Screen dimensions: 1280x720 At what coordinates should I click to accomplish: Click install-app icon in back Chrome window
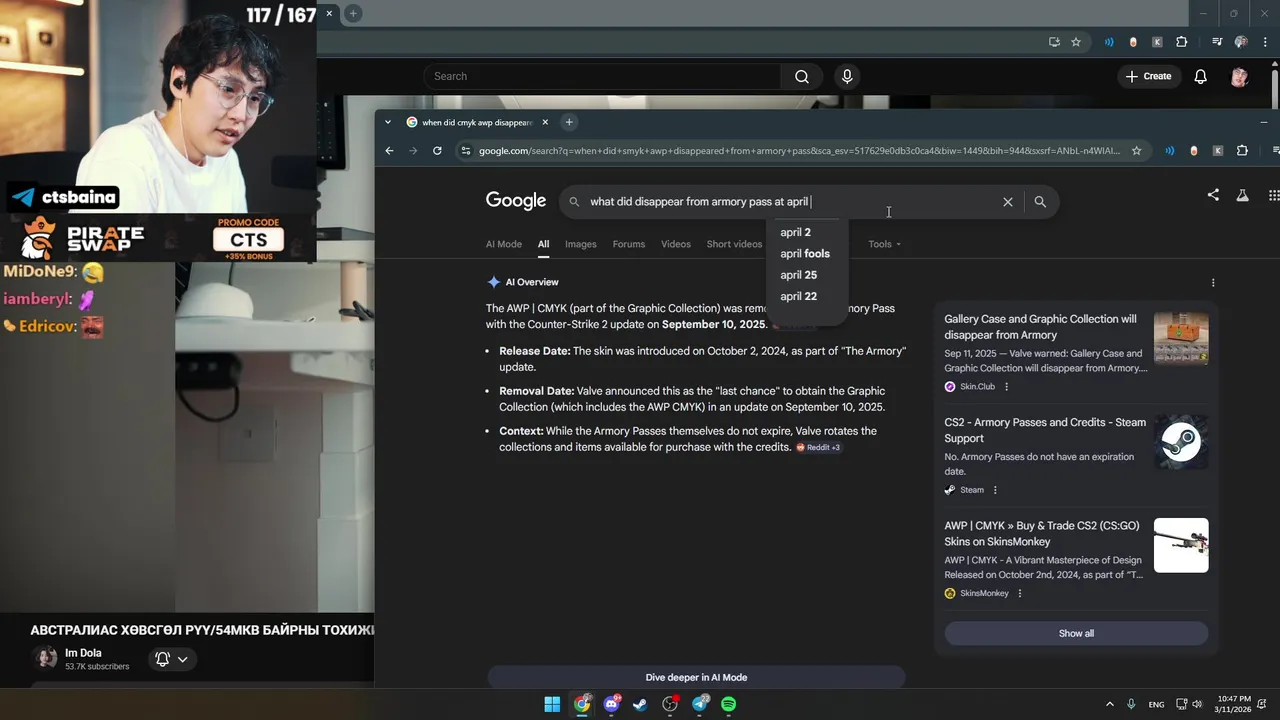[1054, 42]
